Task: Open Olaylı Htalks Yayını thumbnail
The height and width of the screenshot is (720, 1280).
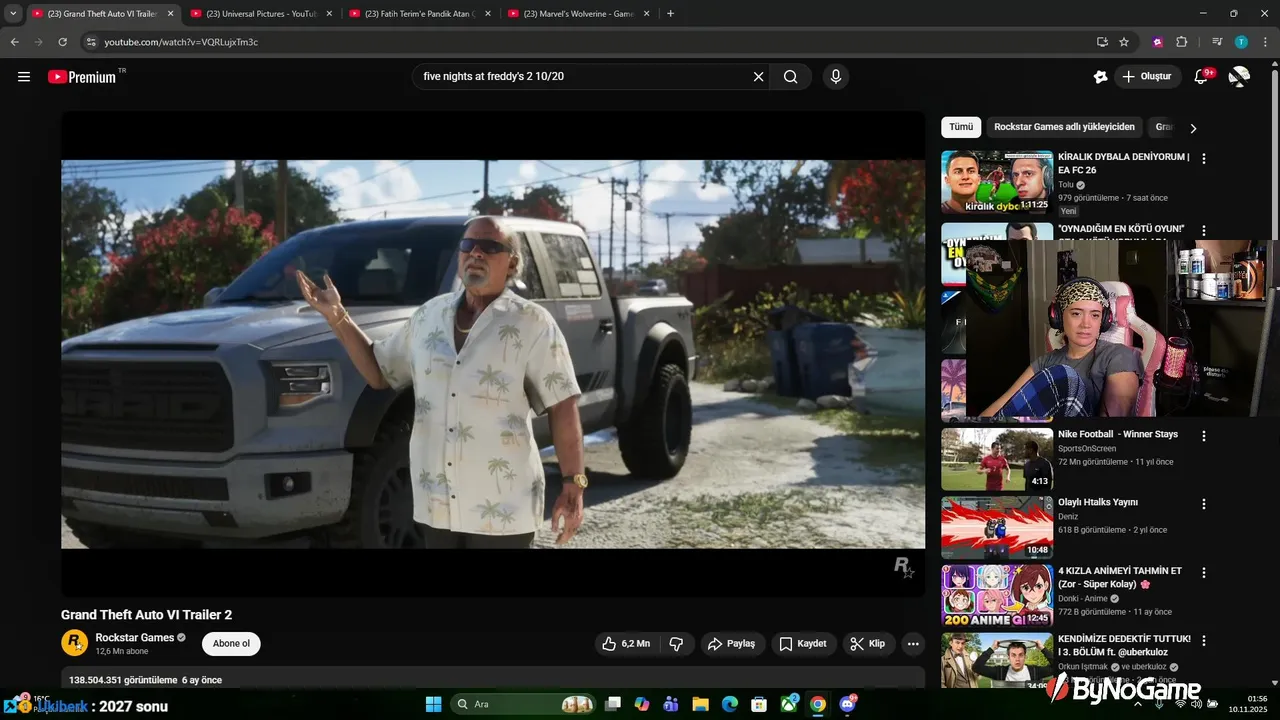Action: point(997,527)
